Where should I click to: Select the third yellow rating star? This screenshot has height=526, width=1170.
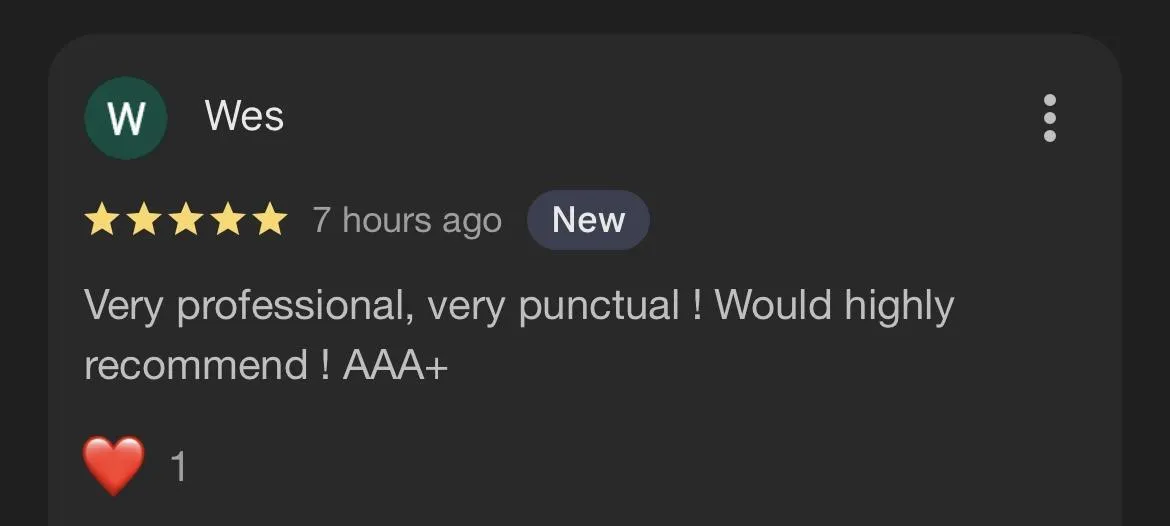[x=186, y=220]
